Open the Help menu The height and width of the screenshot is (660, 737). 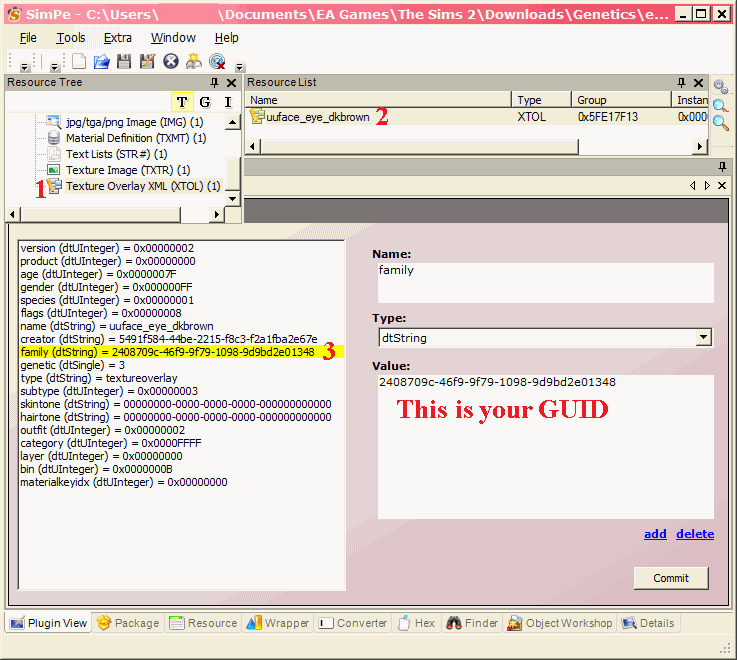[227, 38]
